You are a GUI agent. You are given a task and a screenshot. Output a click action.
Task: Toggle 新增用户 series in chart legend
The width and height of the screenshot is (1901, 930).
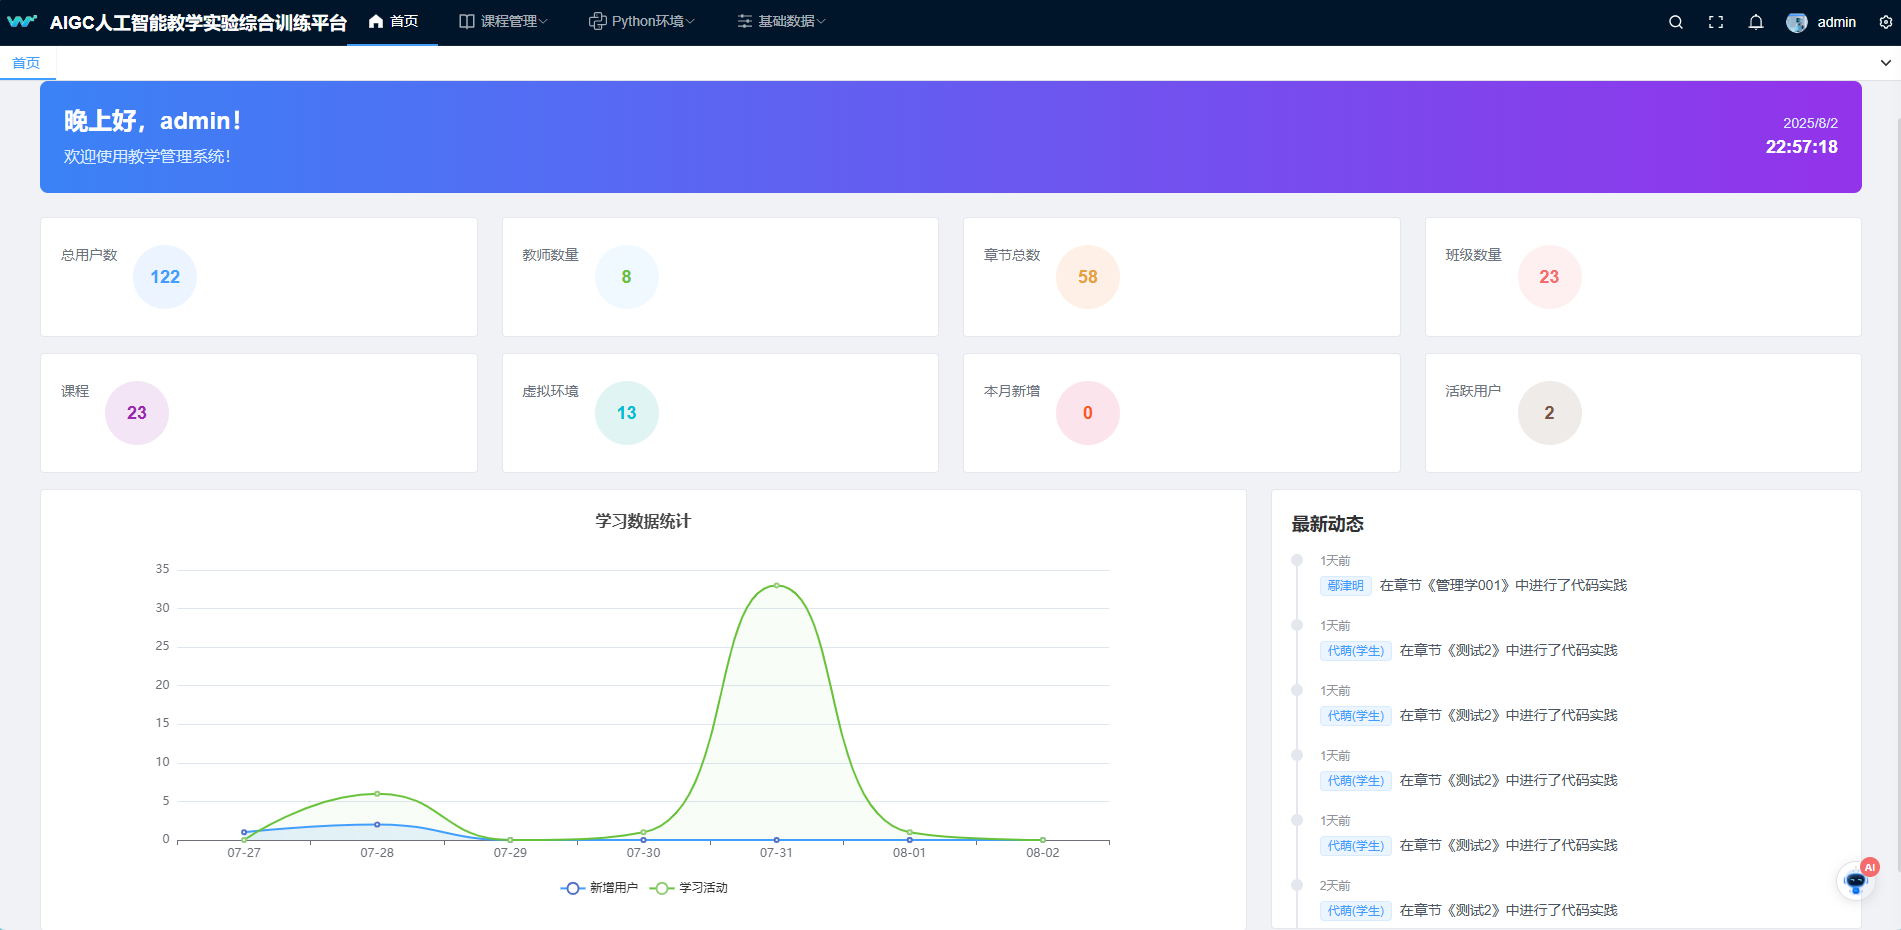[599, 888]
